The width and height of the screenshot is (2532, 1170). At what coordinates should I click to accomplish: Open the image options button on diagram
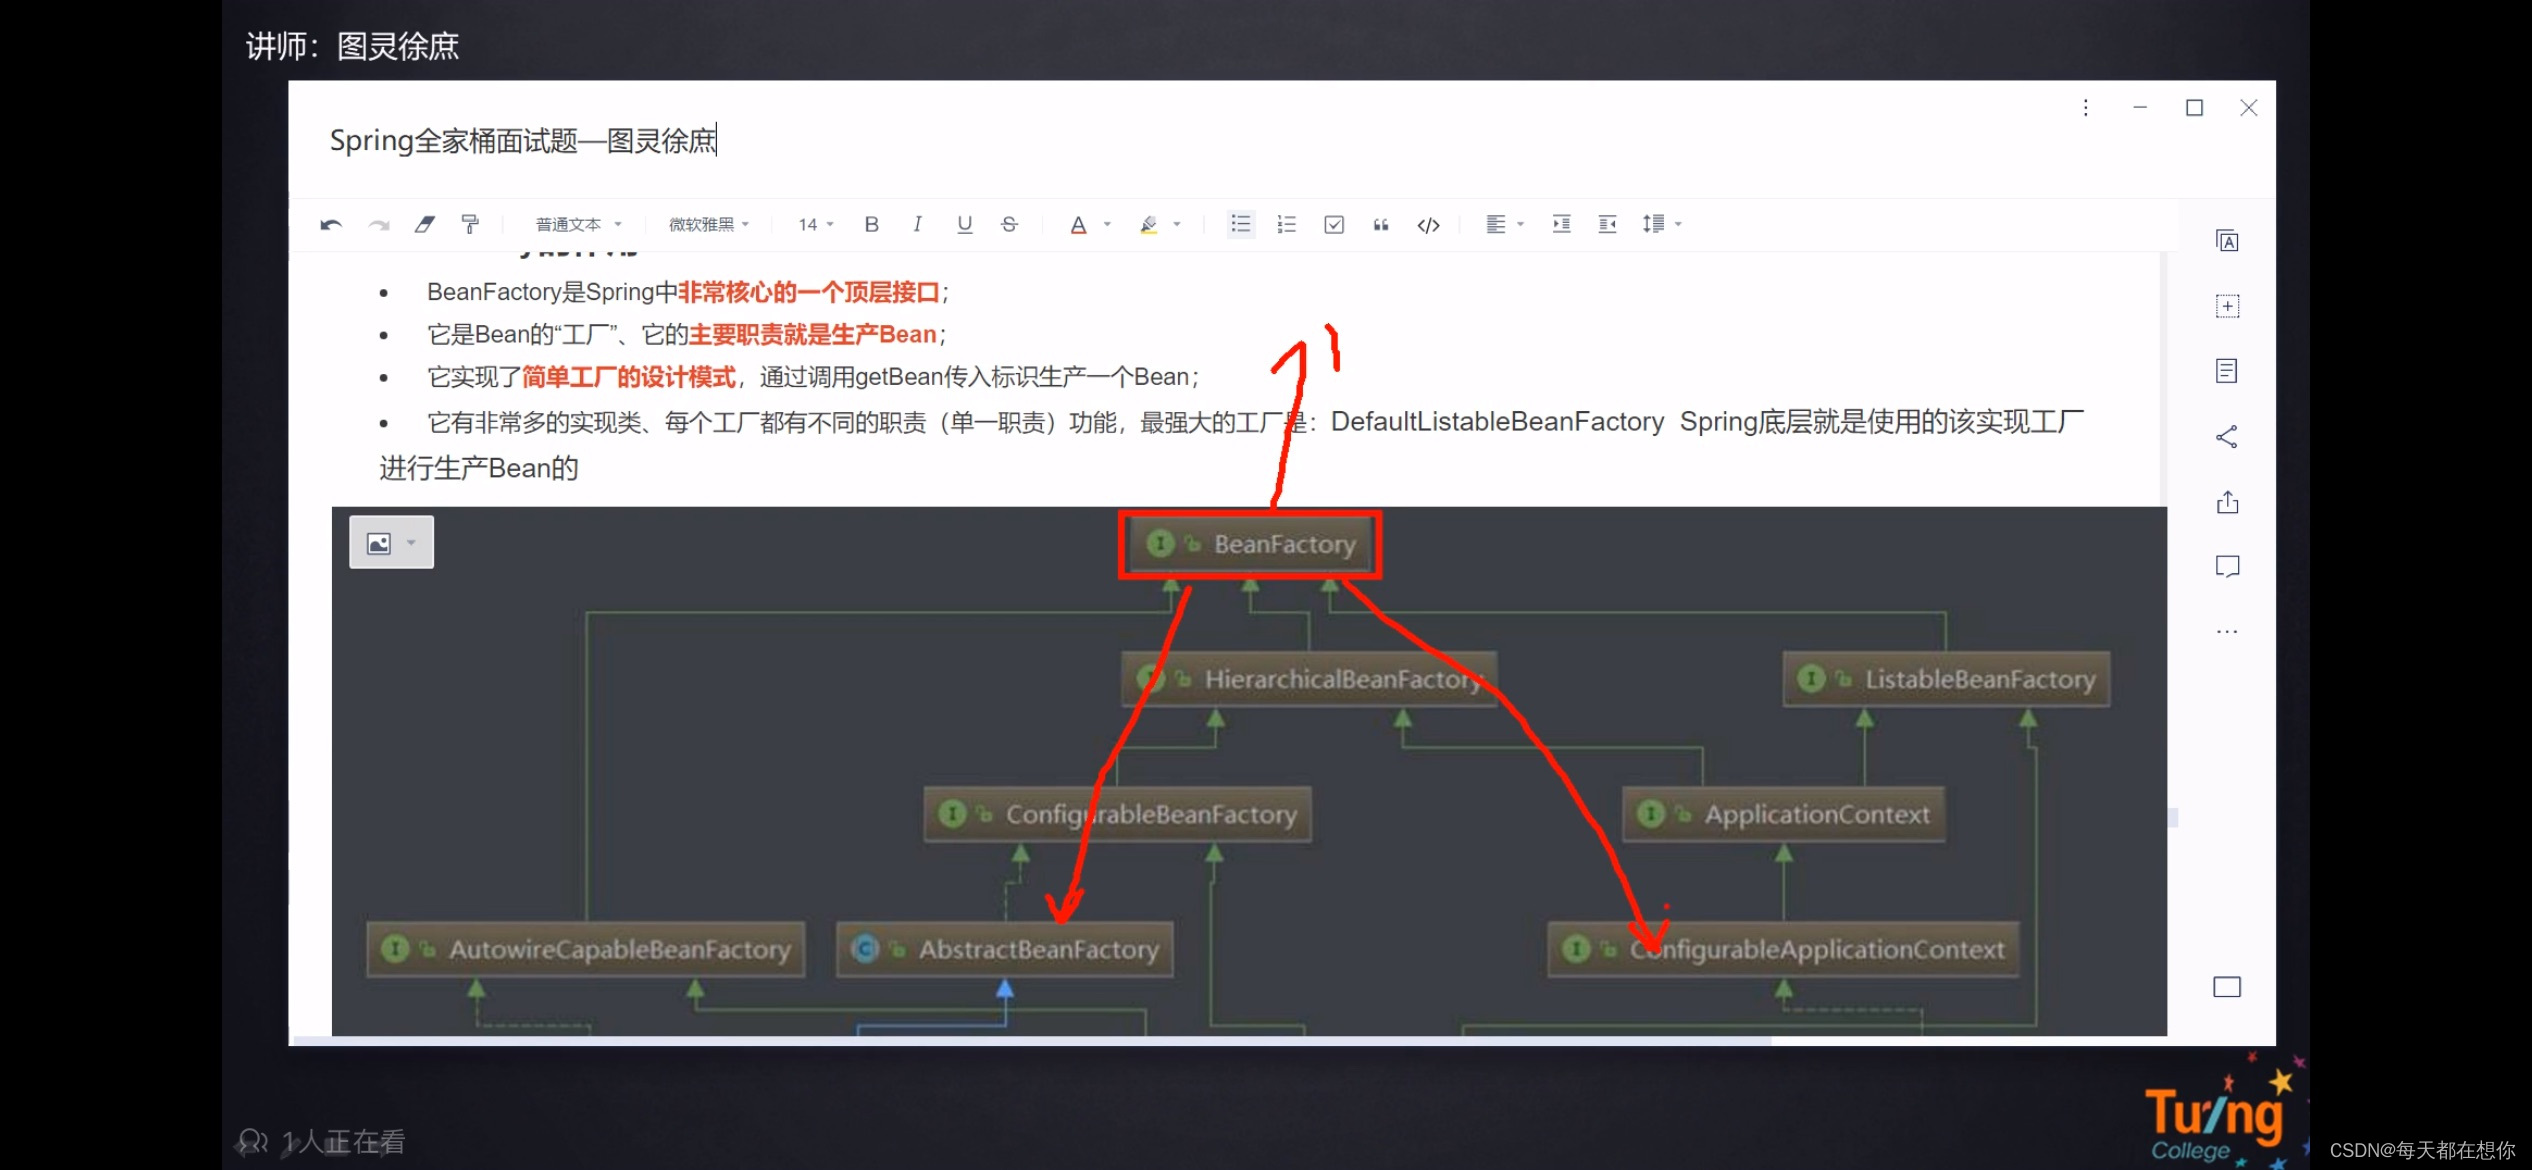coord(379,543)
